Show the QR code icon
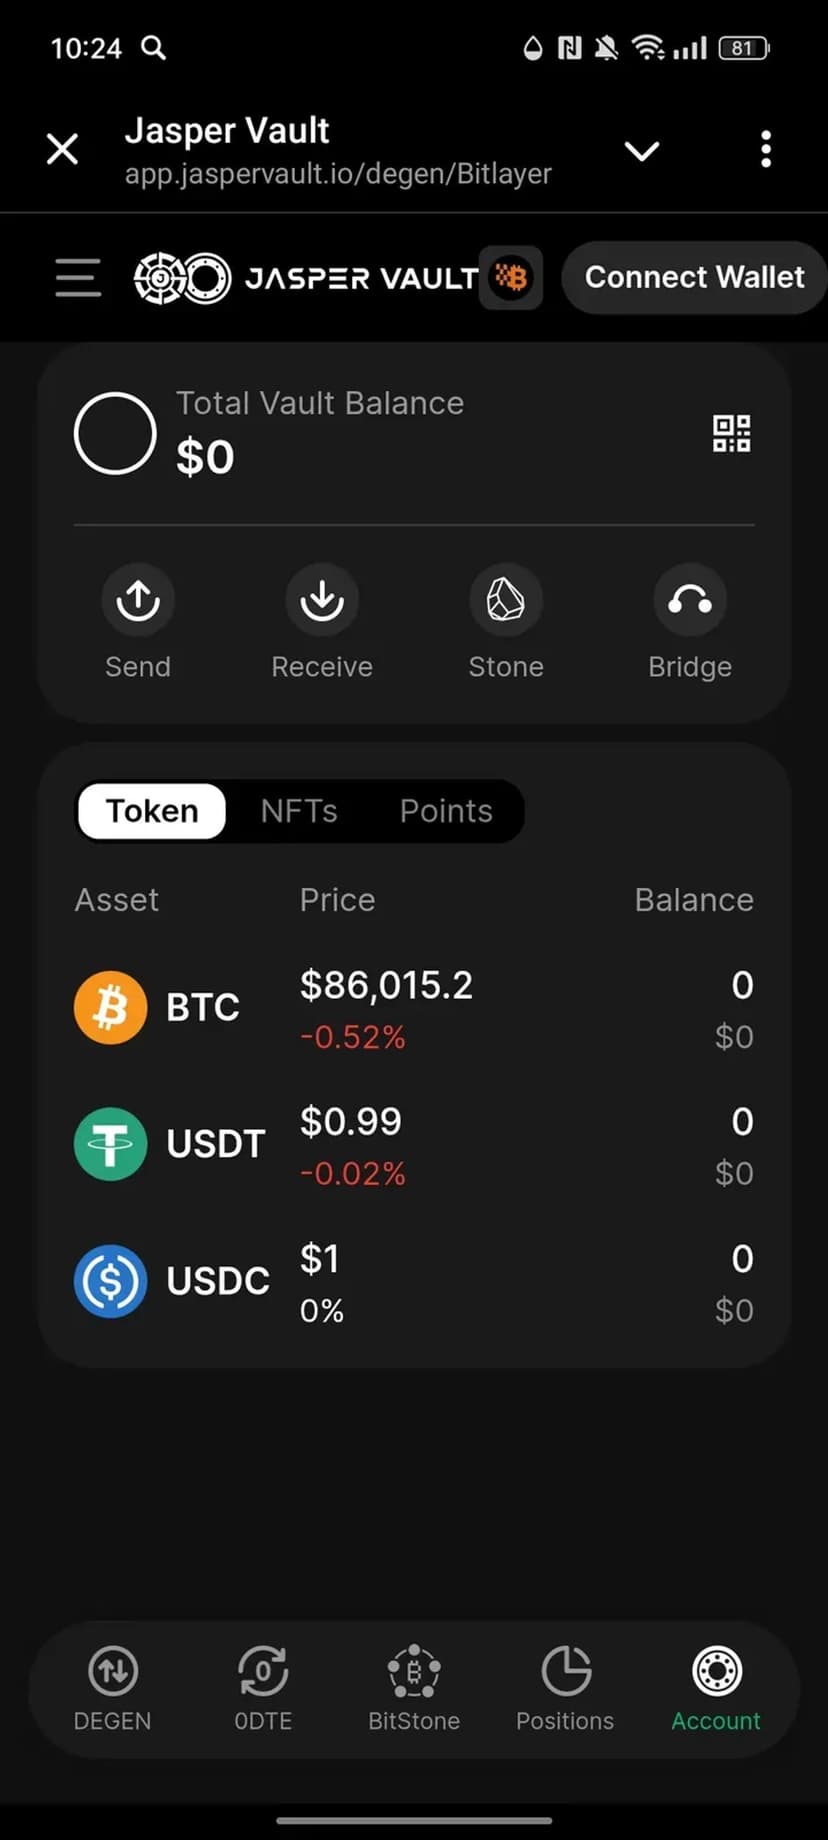This screenshot has height=1840, width=828. 731,434
